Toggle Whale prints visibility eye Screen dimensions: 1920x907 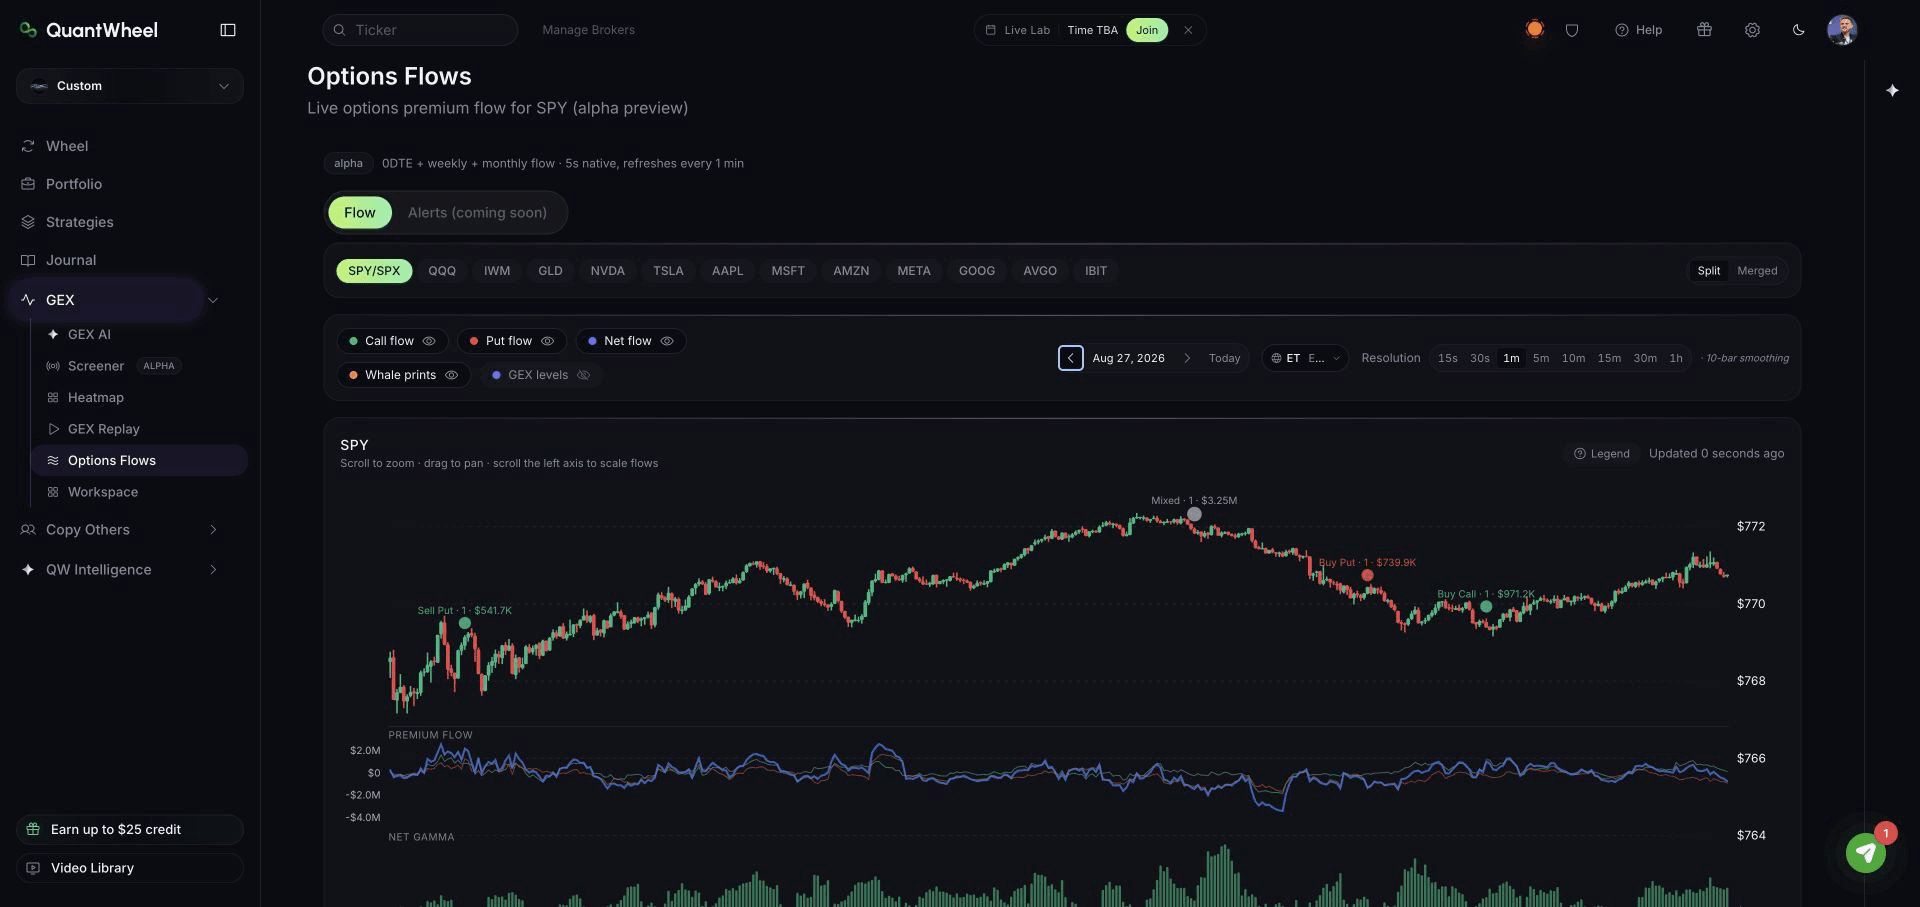451,375
